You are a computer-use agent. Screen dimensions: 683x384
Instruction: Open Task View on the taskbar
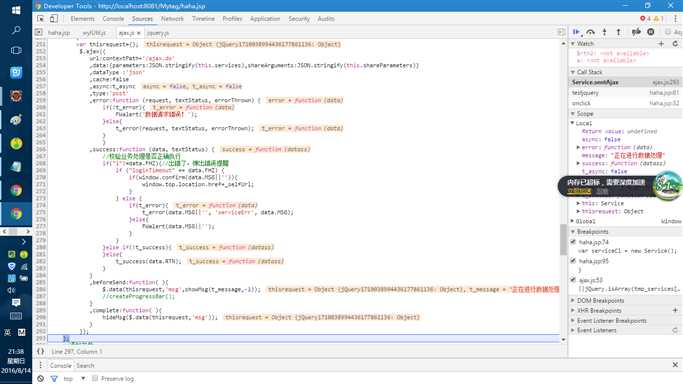click(16, 51)
